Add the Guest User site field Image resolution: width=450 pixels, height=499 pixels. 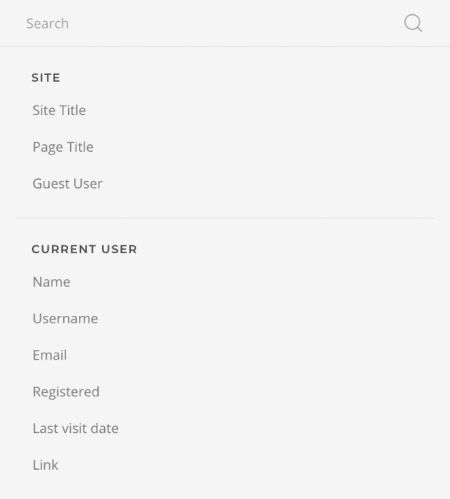67,184
